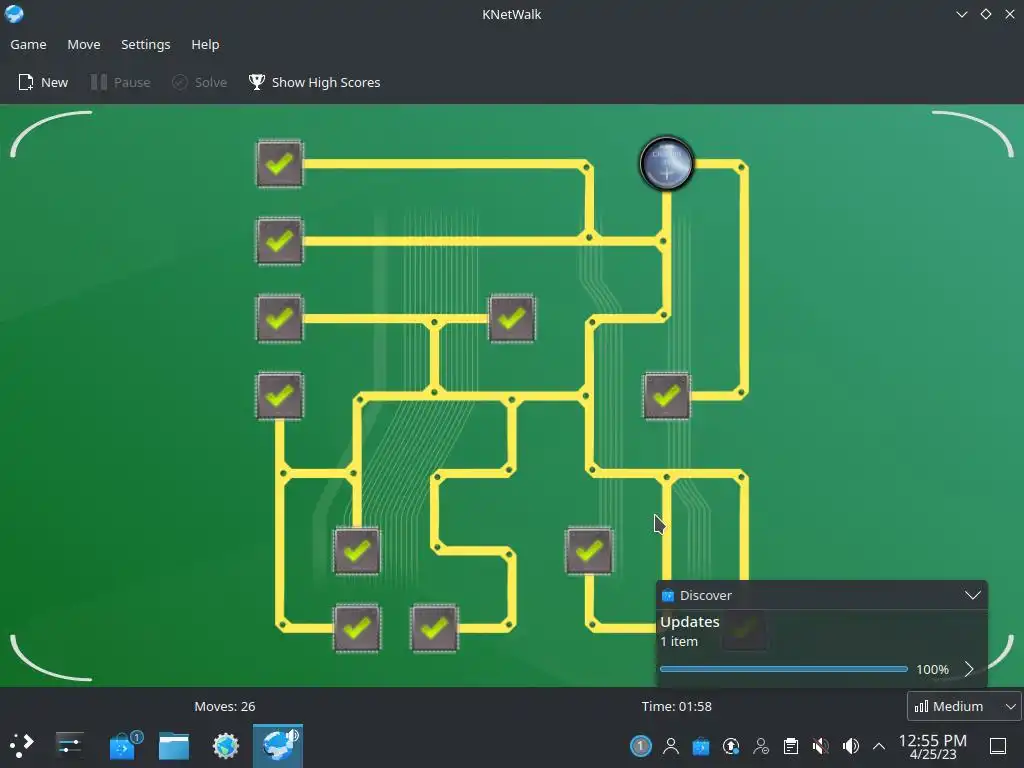
Task: Rotate third terminal in the left column
Action: coord(280,319)
